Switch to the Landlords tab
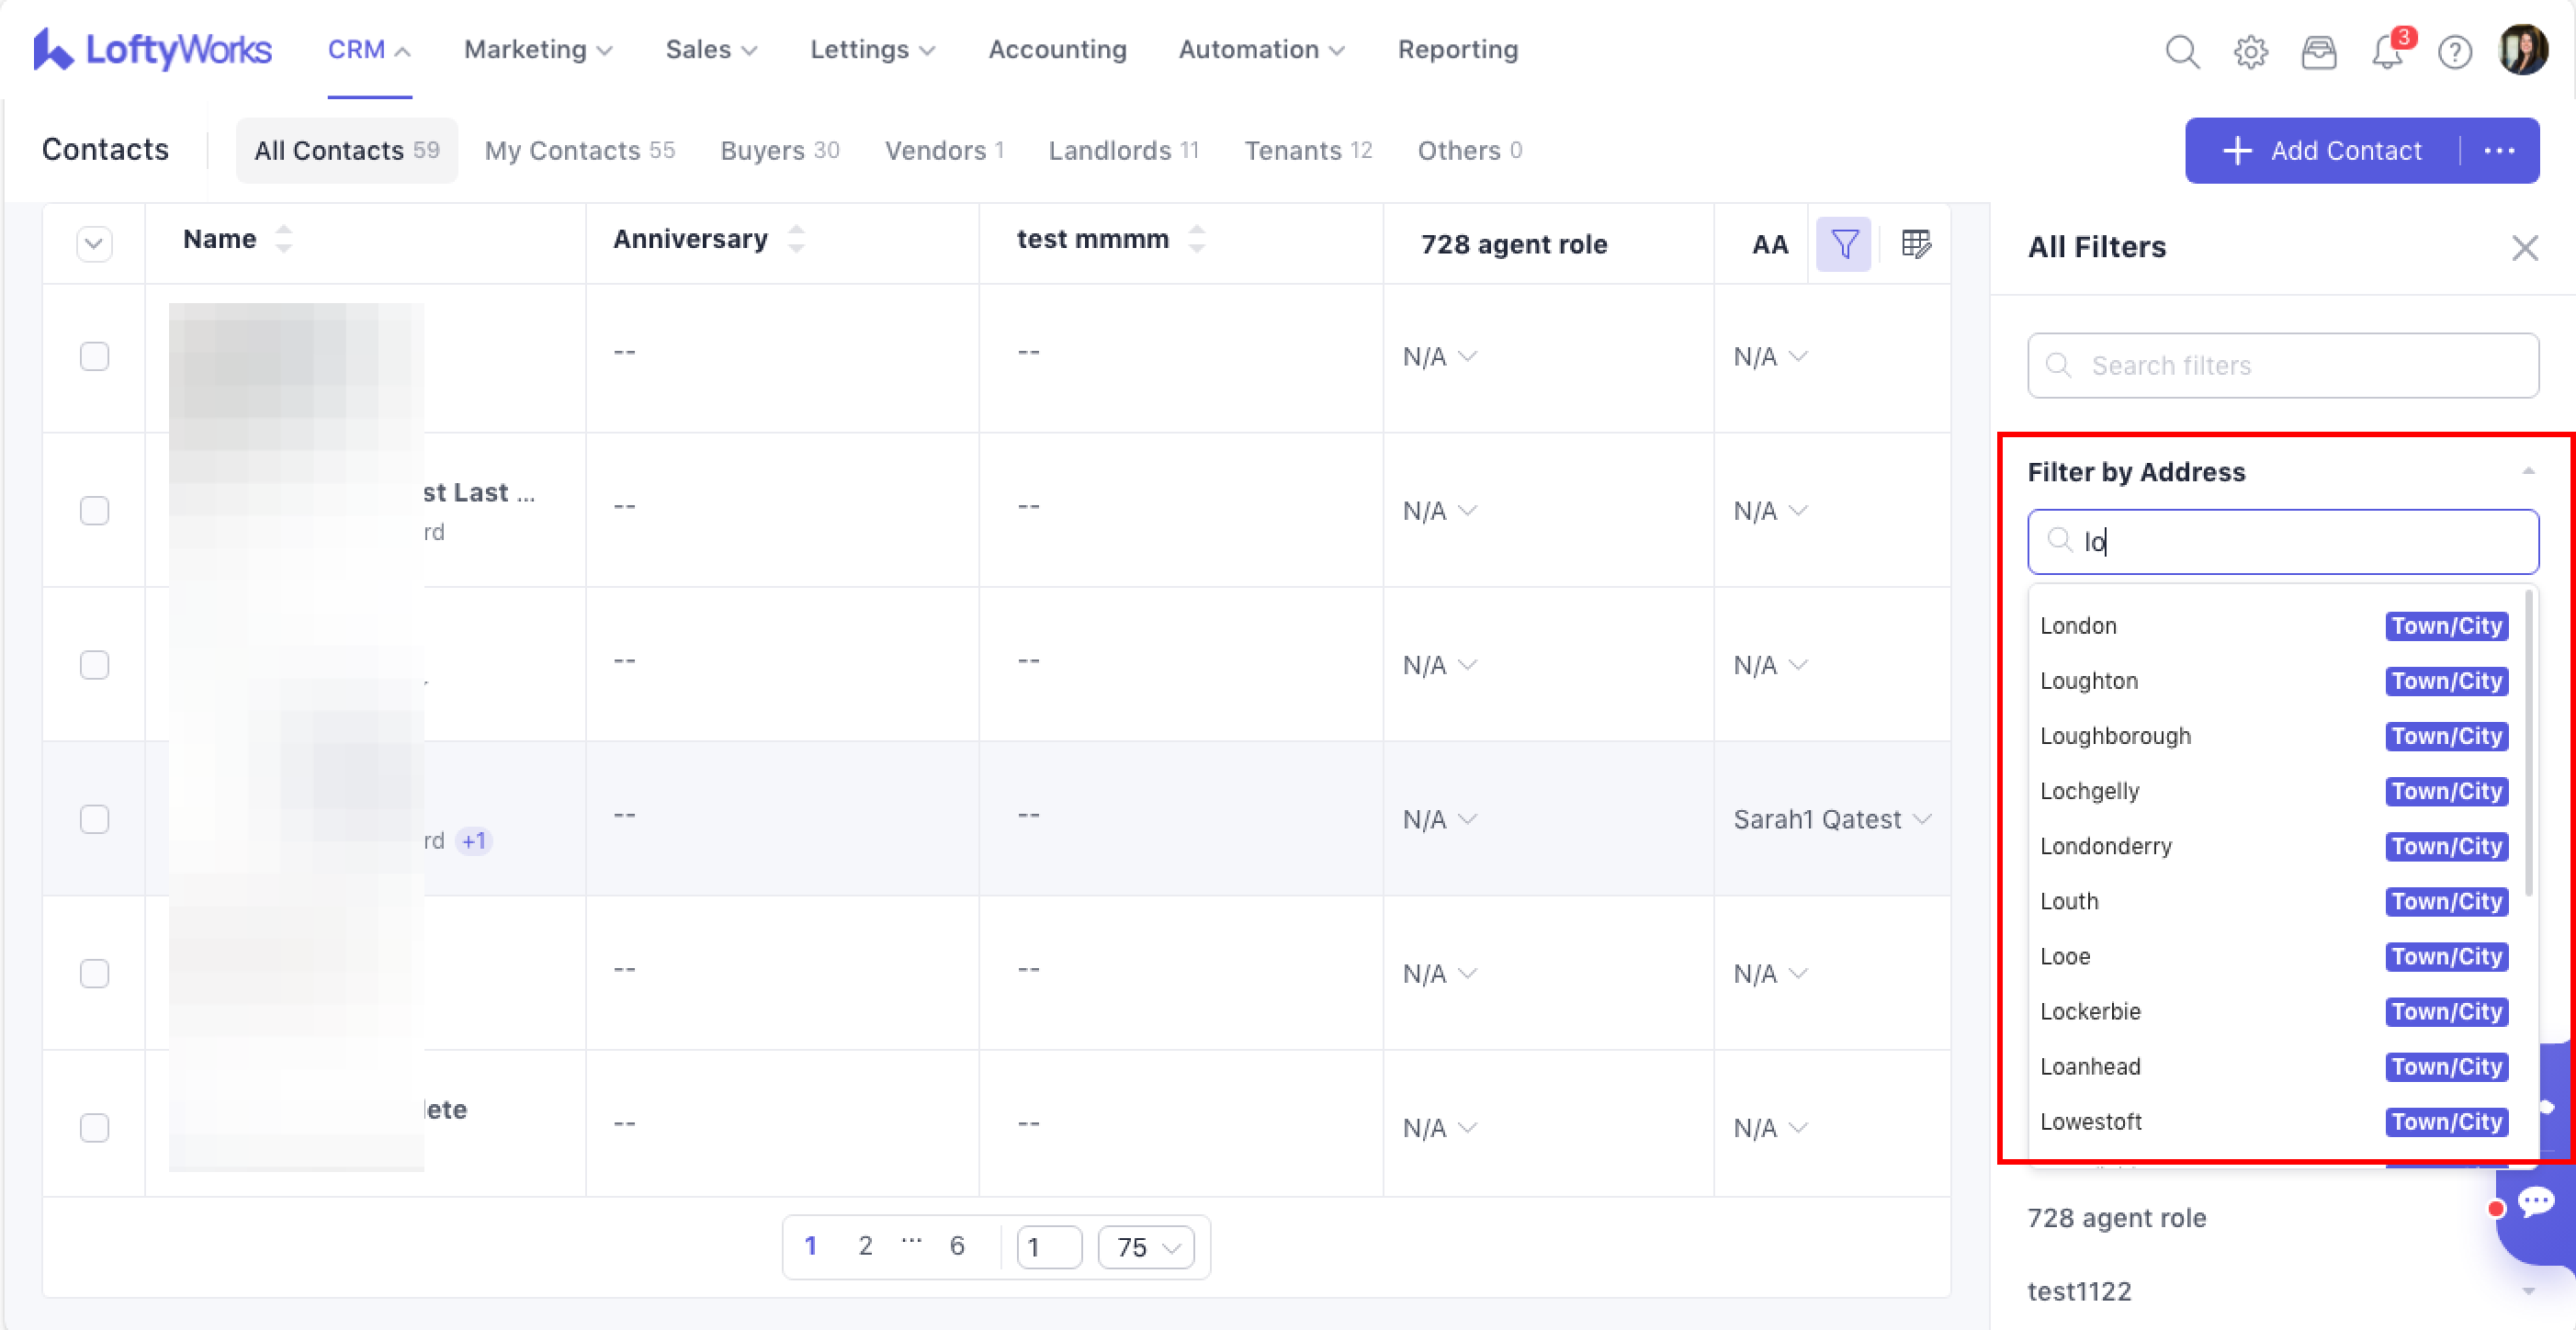The width and height of the screenshot is (2576, 1330). coord(1123,150)
